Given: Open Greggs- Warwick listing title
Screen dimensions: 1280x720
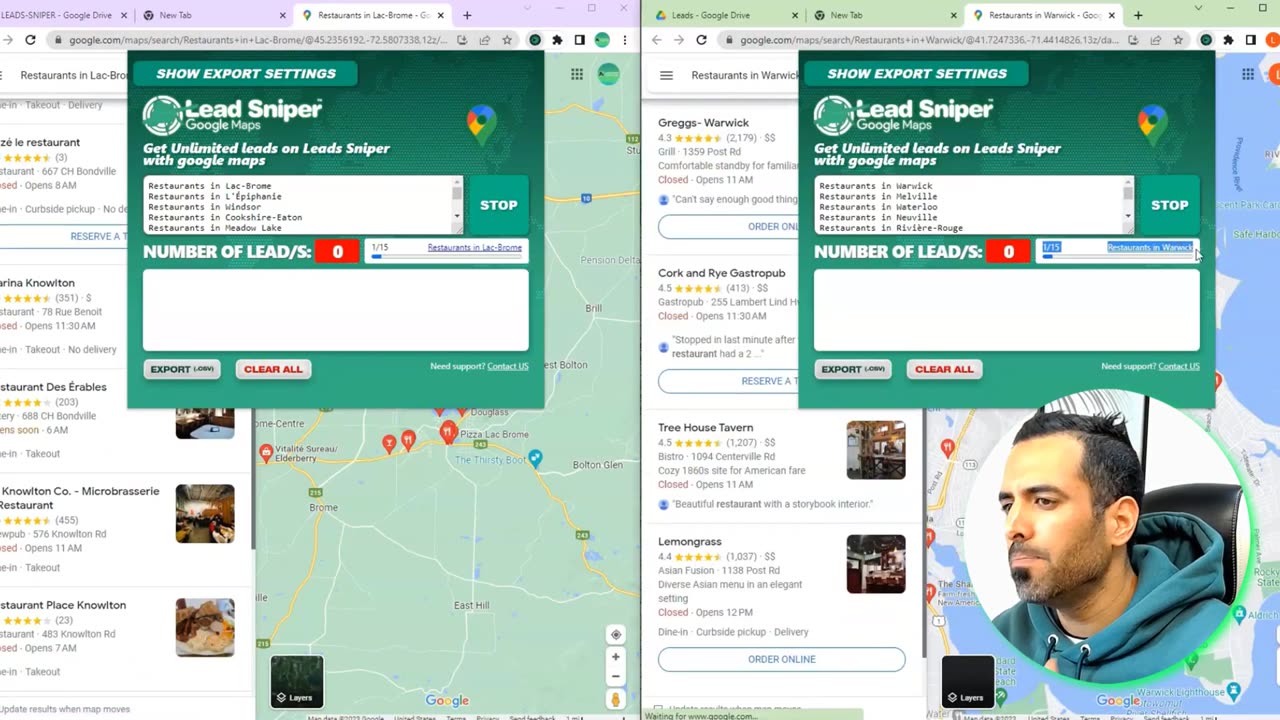Looking at the screenshot, I should tap(703, 123).
